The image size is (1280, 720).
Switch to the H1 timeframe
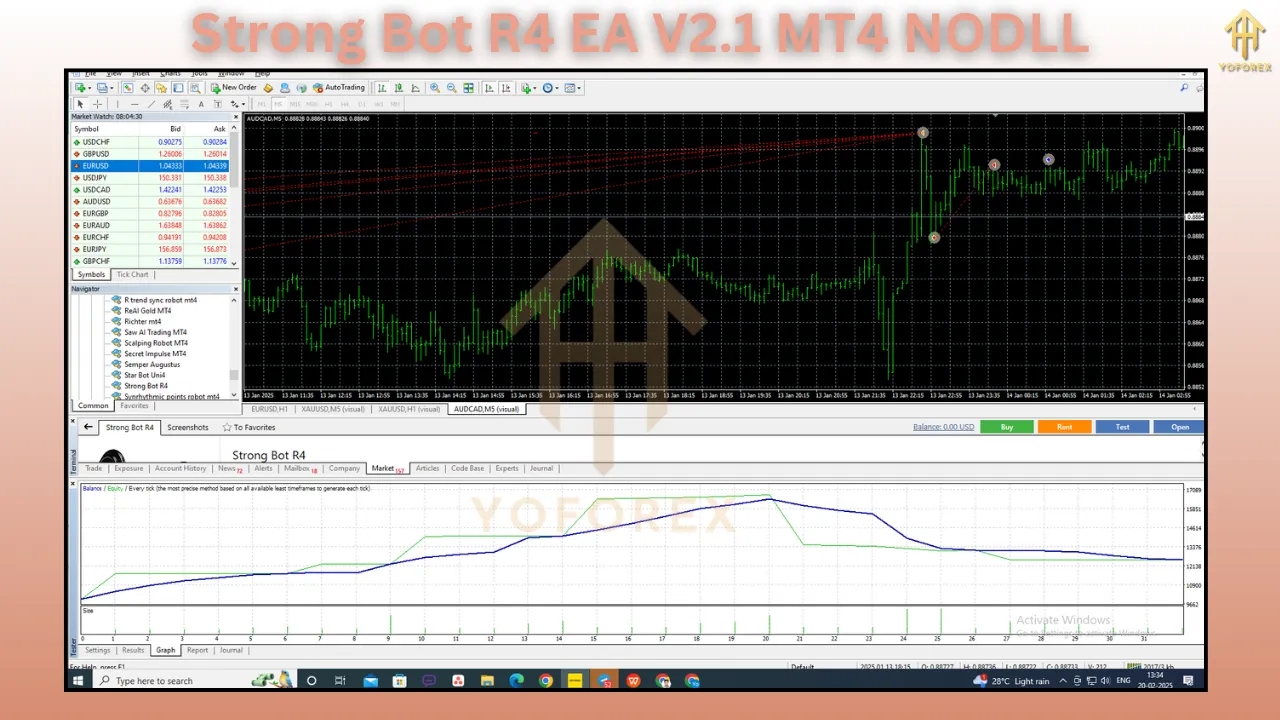tap(328, 104)
